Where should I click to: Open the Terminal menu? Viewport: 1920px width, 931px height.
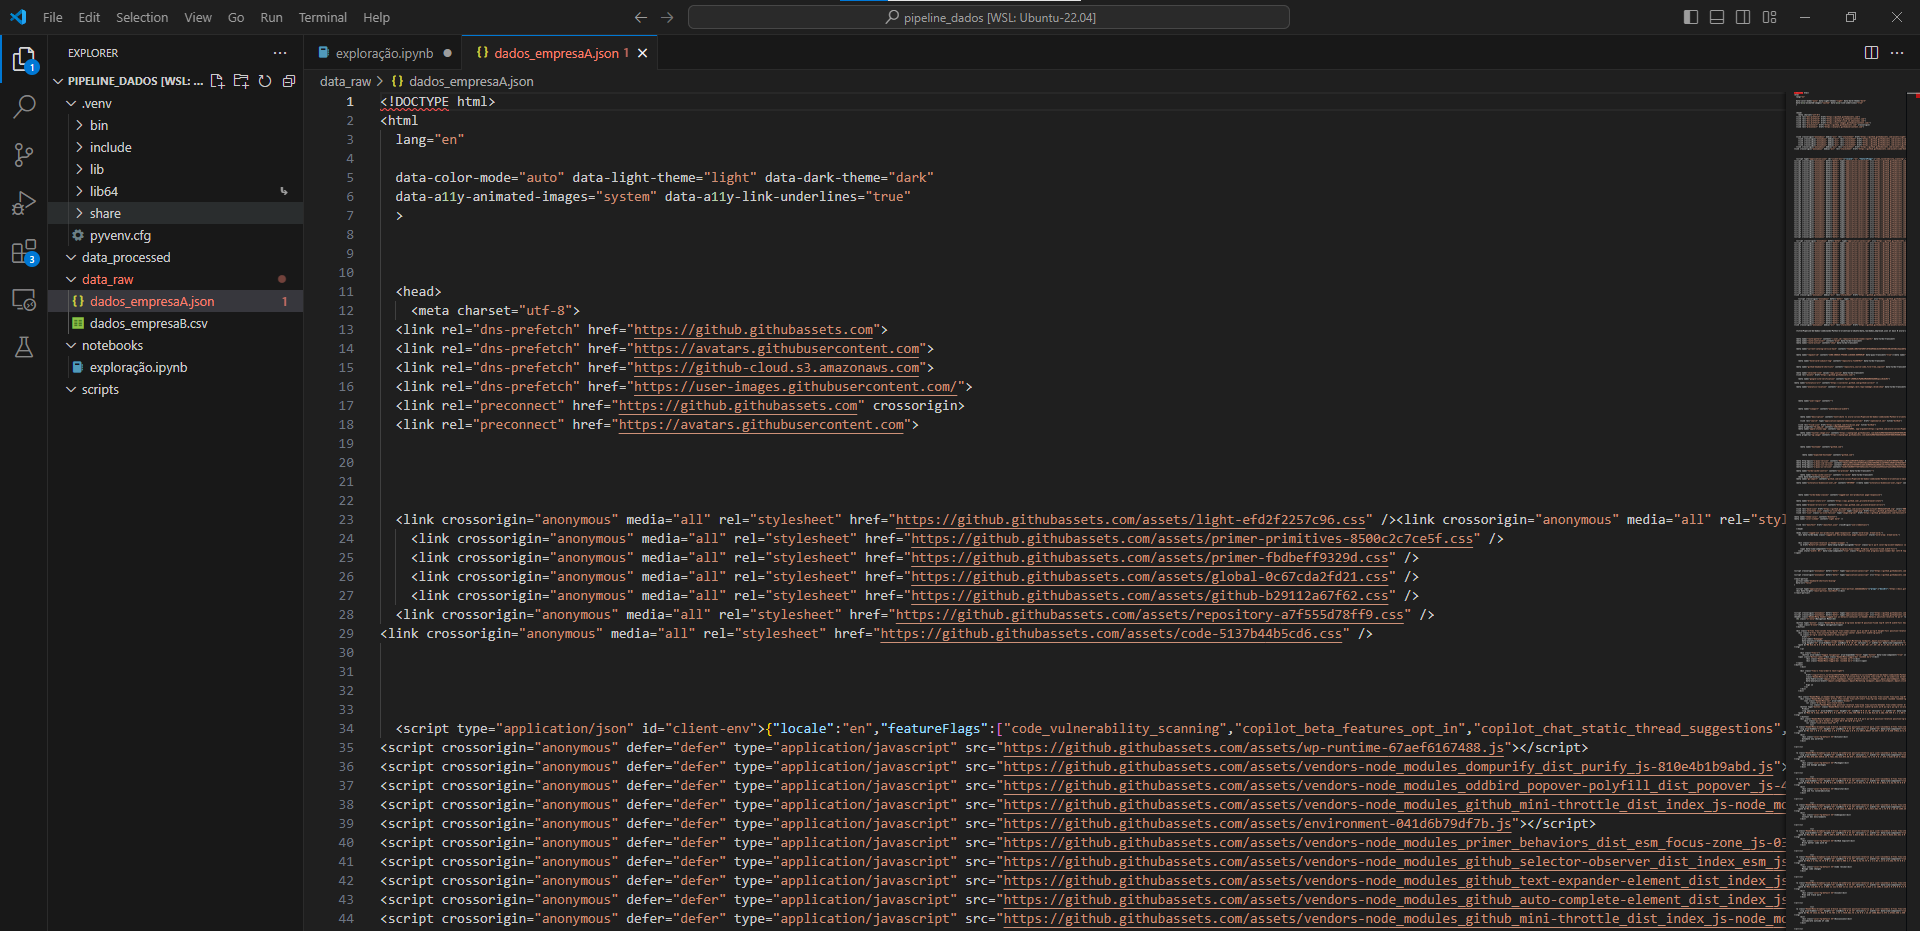(x=322, y=17)
